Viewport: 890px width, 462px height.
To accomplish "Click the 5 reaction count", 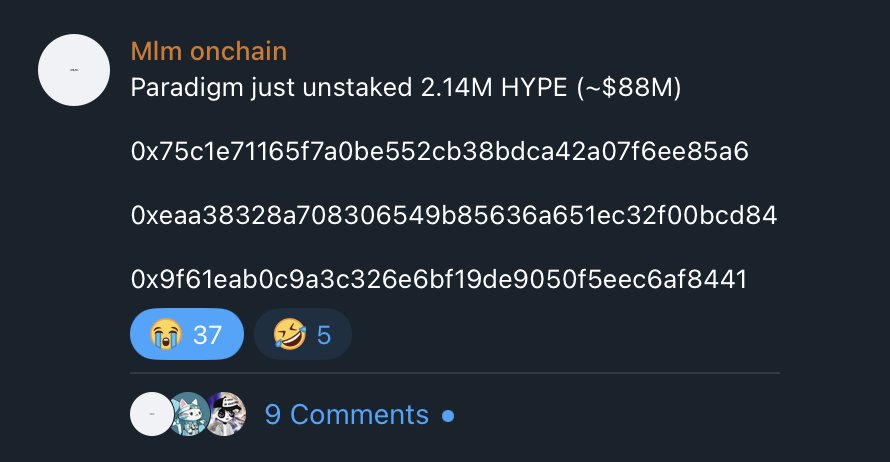I will (323, 334).
